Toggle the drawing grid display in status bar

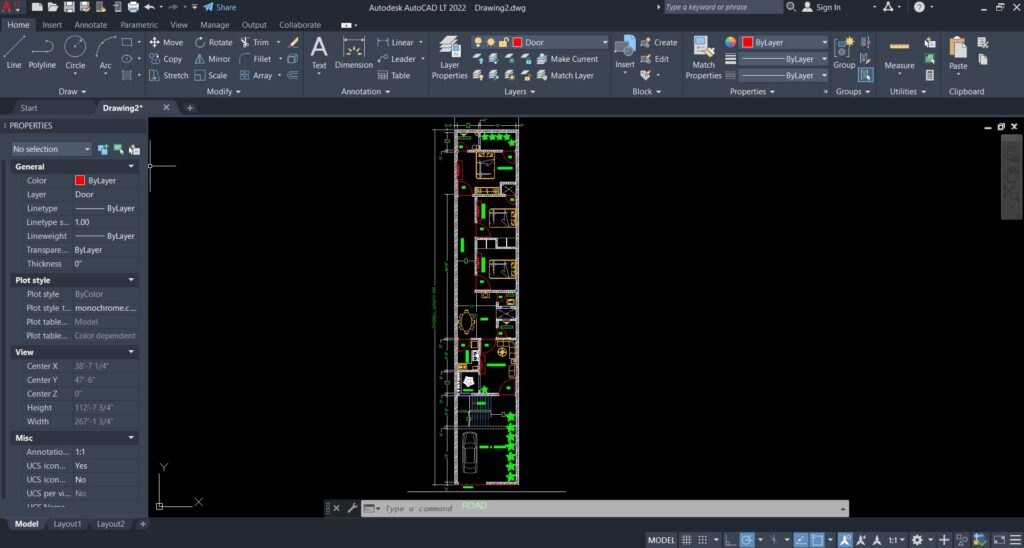coord(686,540)
